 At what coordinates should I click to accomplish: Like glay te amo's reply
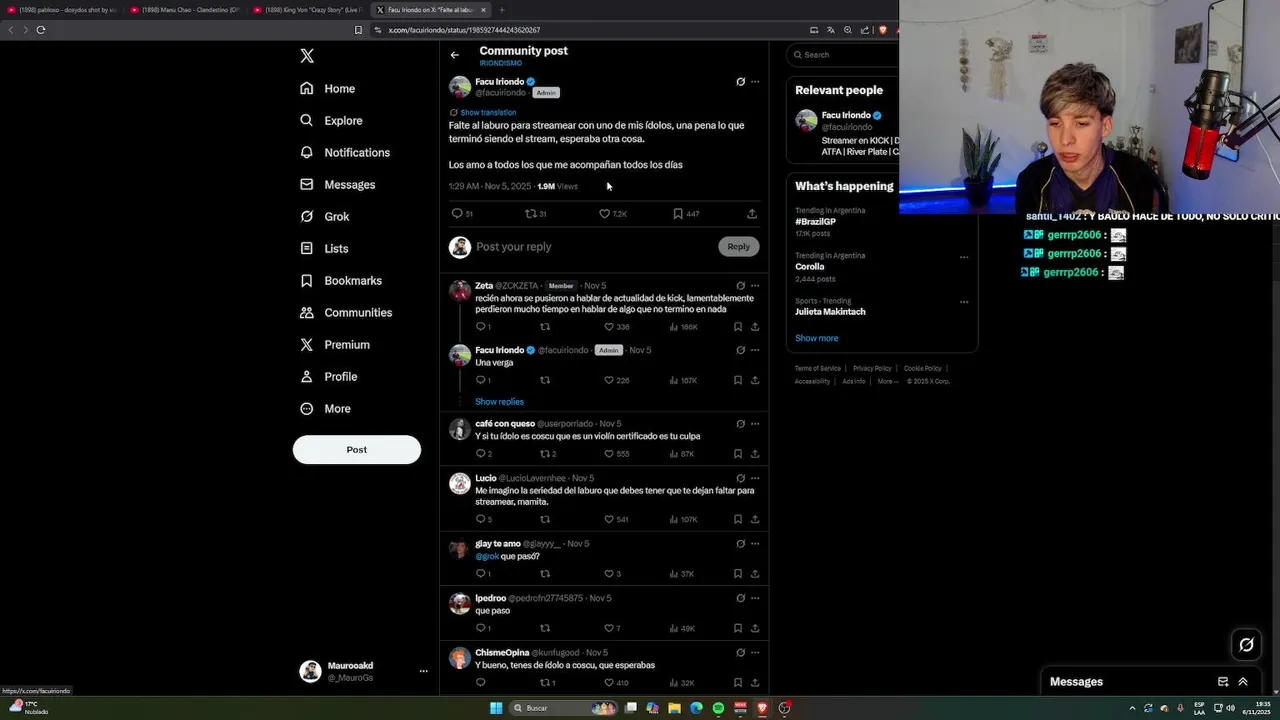click(609, 574)
